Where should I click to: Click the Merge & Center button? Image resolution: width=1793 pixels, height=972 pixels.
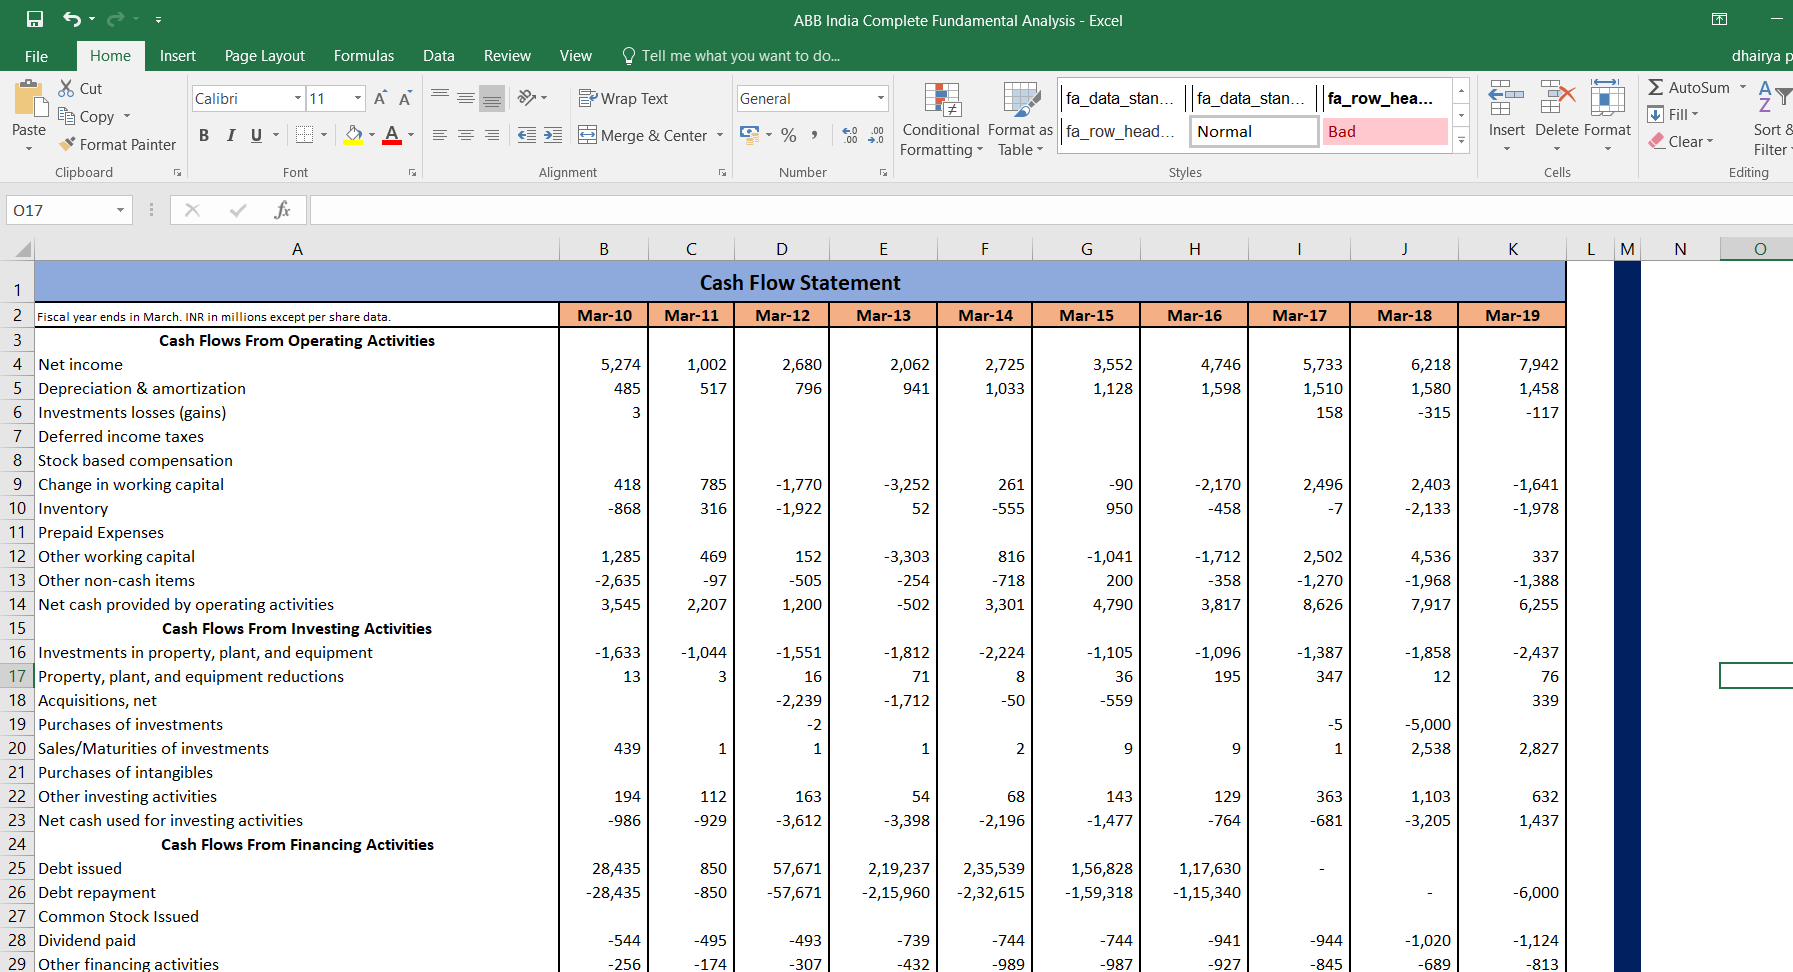(644, 135)
